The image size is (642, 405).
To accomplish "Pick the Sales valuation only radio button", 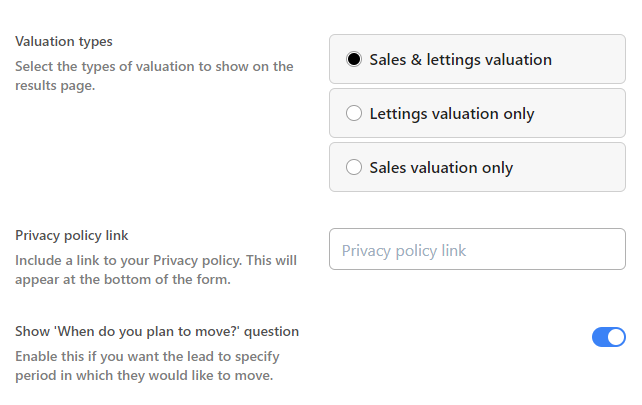I will (353, 168).
